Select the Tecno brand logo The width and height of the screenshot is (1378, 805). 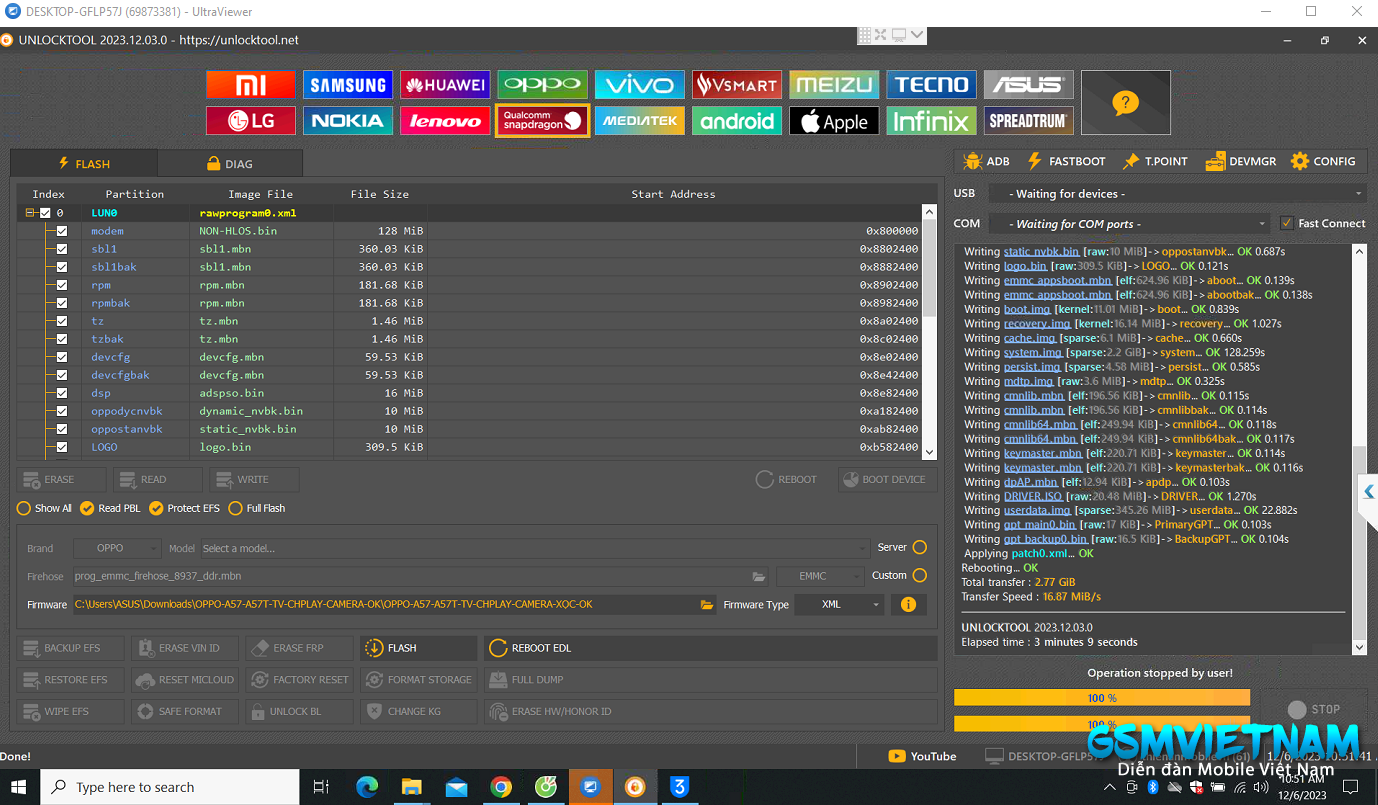931,85
